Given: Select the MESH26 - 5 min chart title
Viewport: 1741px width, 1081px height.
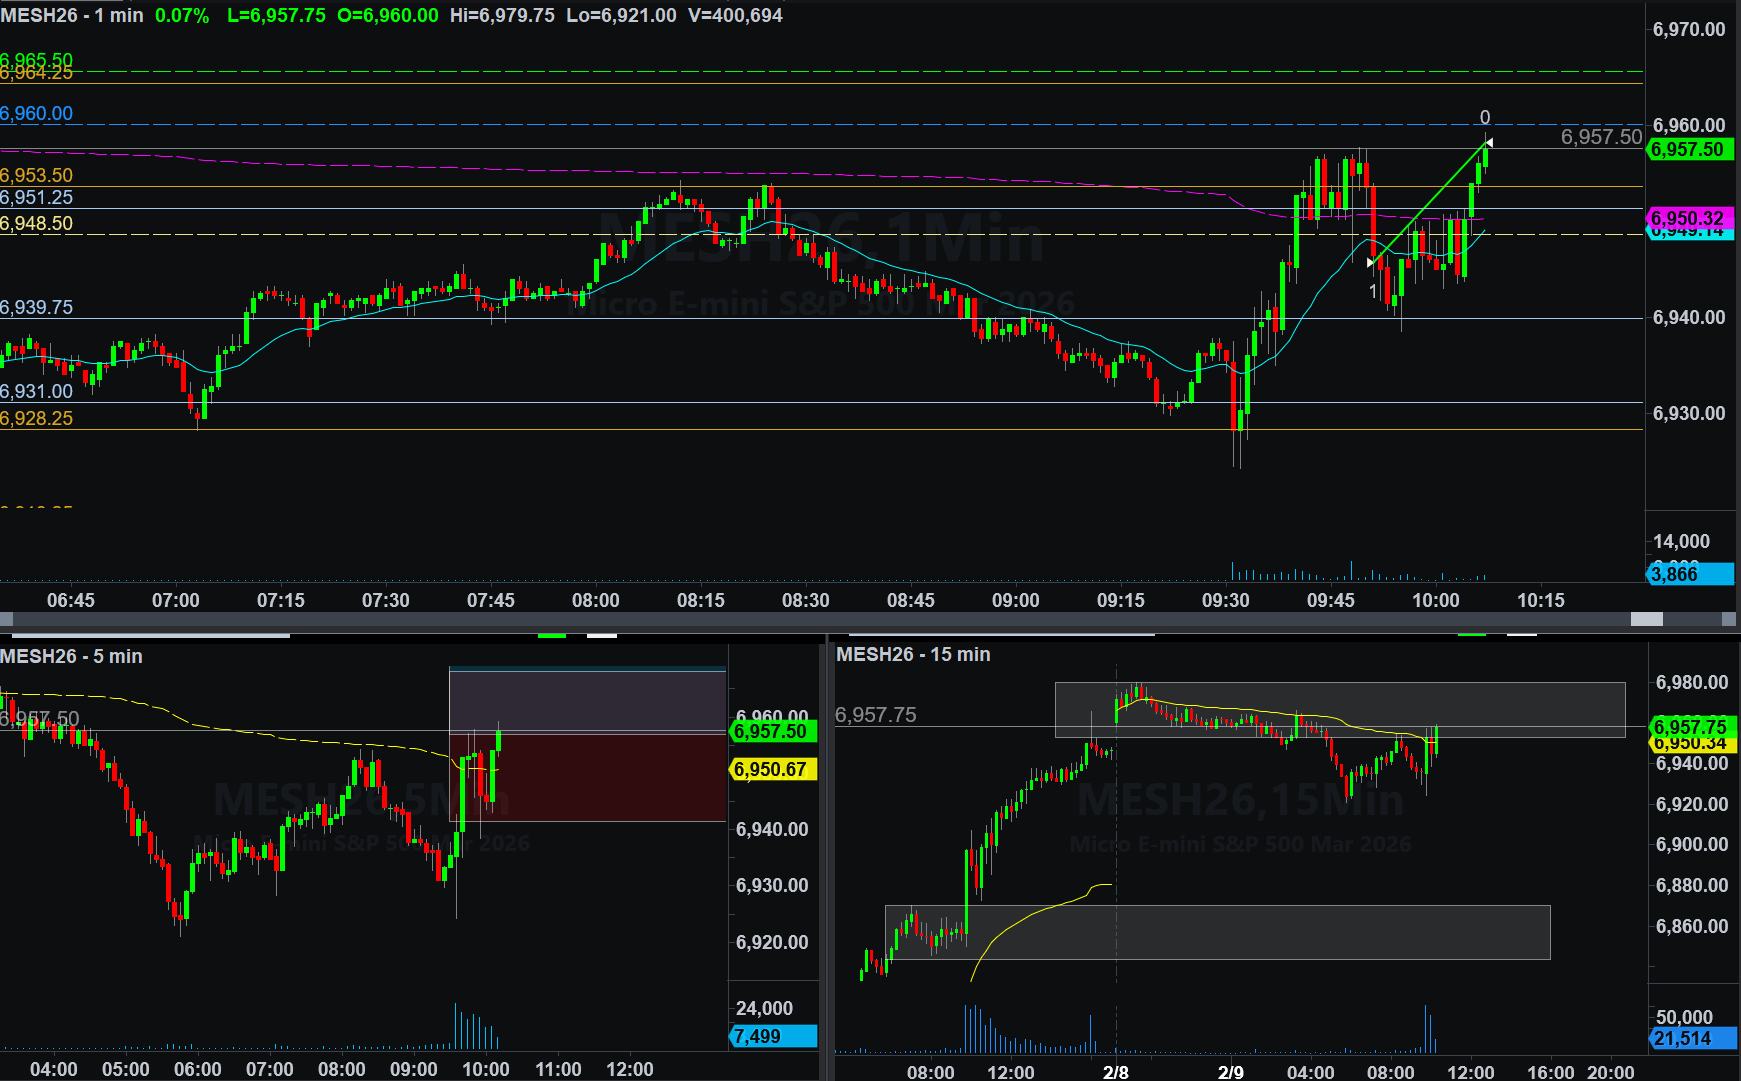Looking at the screenshot, I should (x=71, y=657).
